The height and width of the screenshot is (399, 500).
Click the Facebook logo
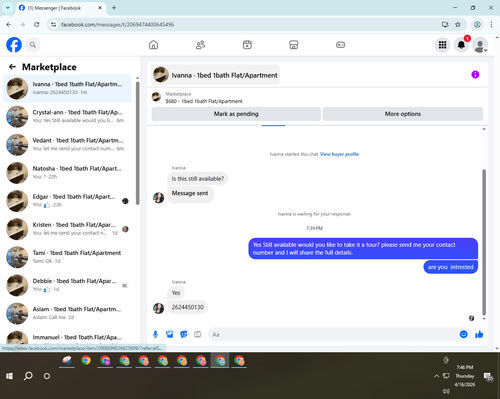tap(14, 45)
